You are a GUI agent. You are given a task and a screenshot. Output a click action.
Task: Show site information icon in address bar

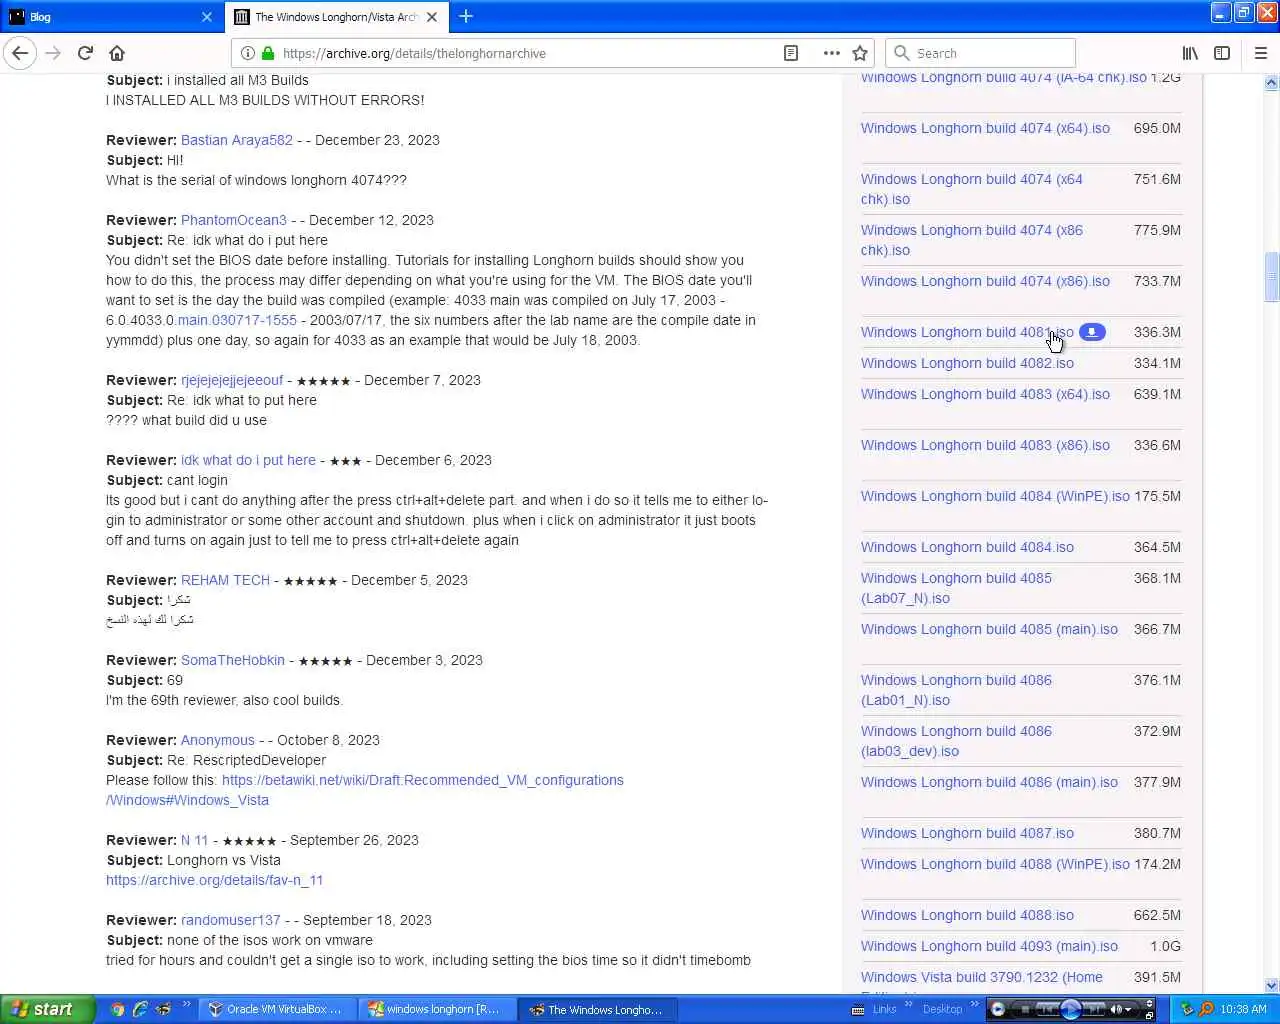point(248,53)
